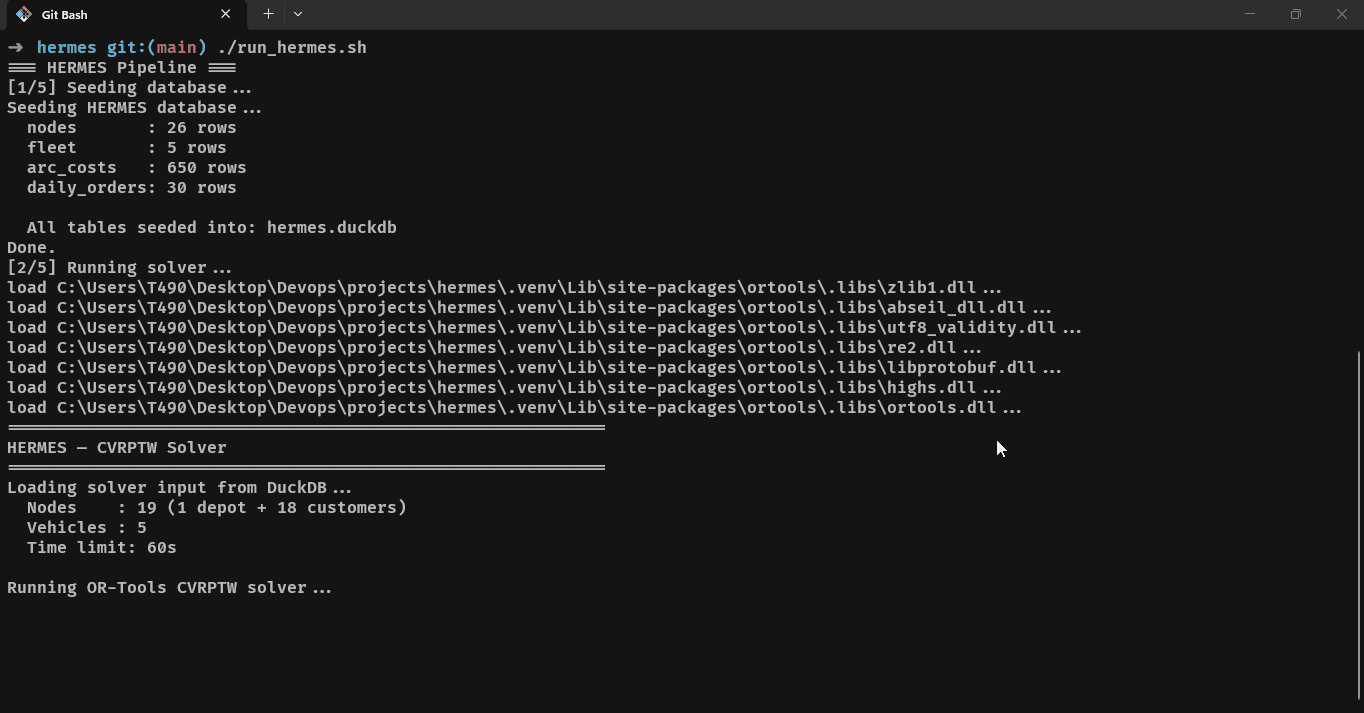Click '[2/5] Running solver' line

click(x=119, y=268)
